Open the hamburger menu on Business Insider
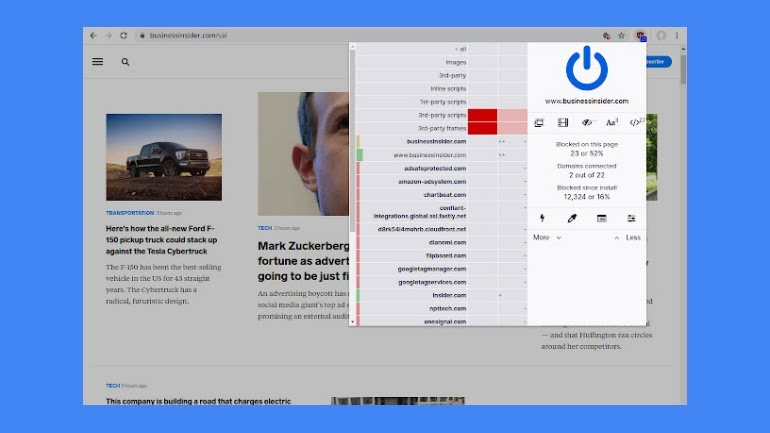770x433 pixels. [98, 61]
